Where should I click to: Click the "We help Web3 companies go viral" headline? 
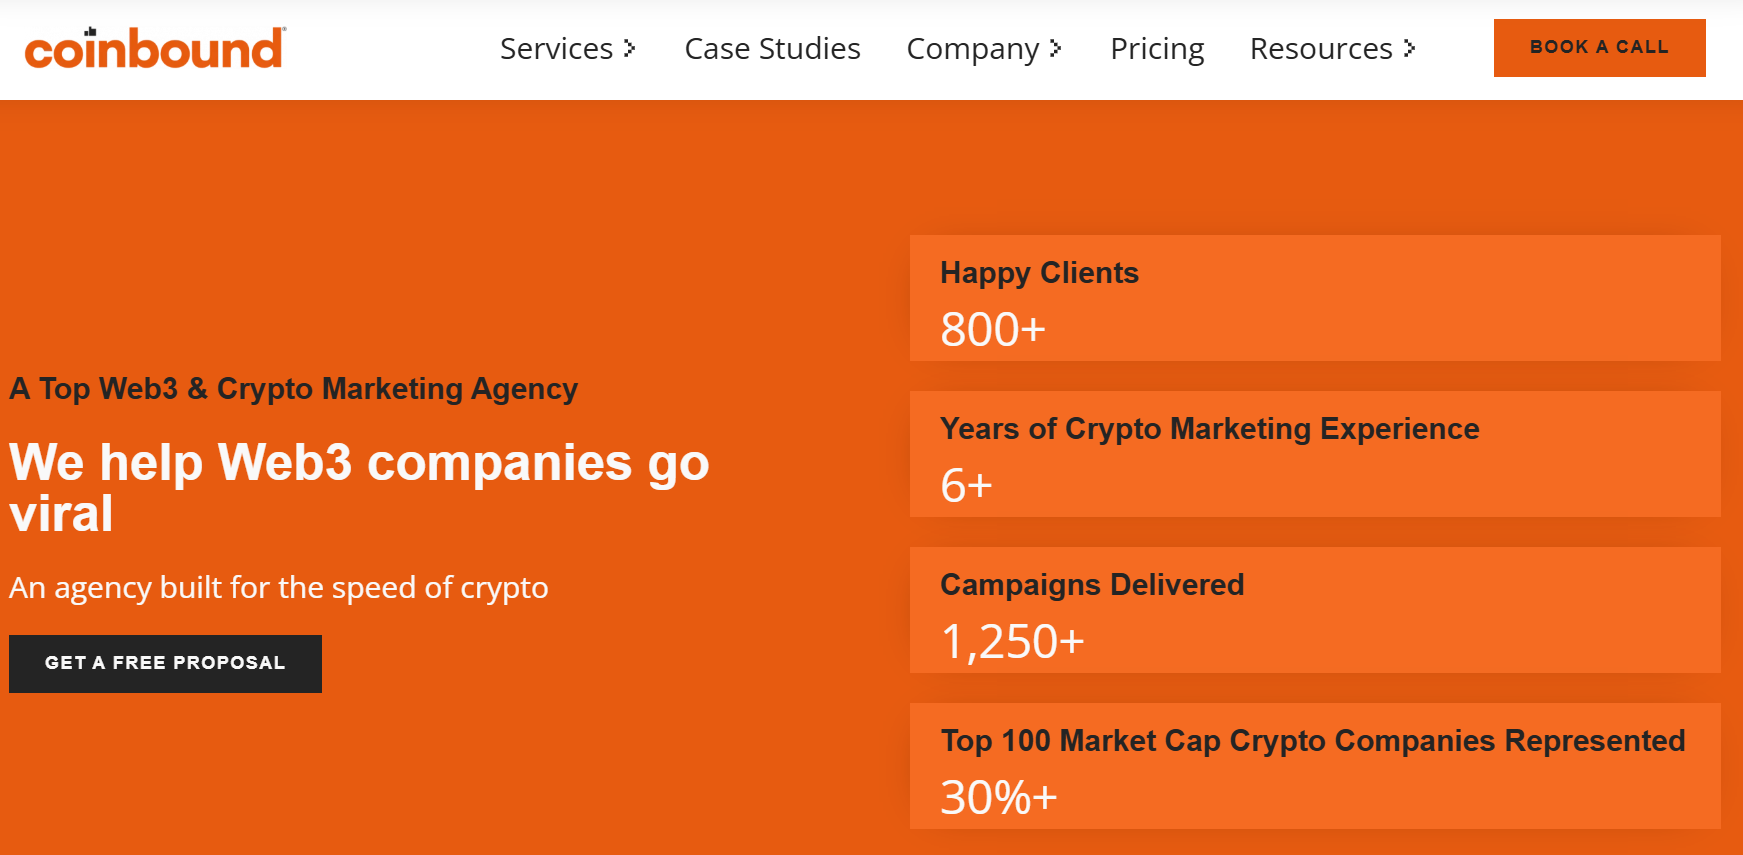[x=359, y=487]
